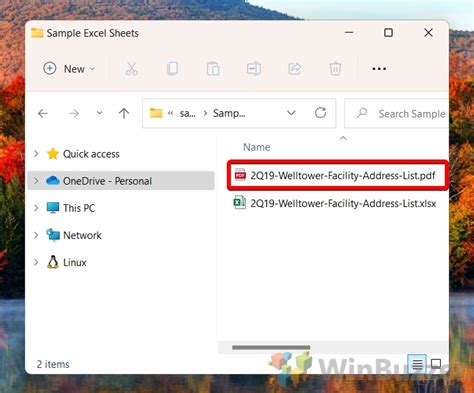The image size is (474, 393).
Task: Click the 'Samp...' breadcrumb segment
Action: [x=229, y=113]
